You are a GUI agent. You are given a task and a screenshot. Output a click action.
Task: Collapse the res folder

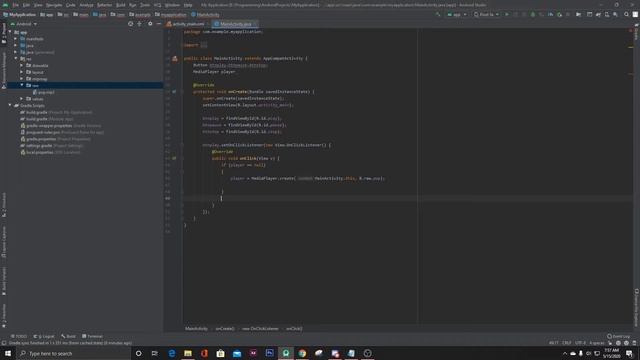click(x=16, y=59)
